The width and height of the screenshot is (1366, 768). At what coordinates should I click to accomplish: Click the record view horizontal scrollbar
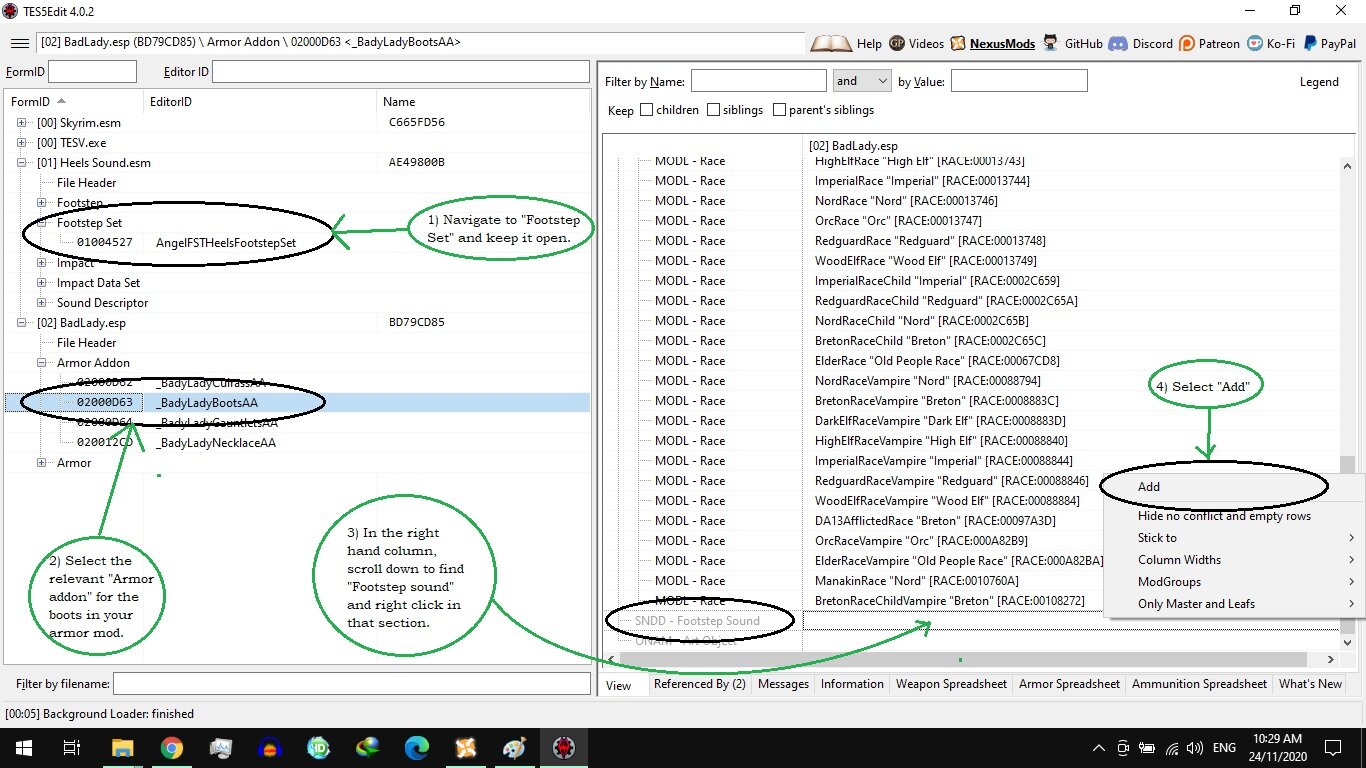tap(964, 660)
